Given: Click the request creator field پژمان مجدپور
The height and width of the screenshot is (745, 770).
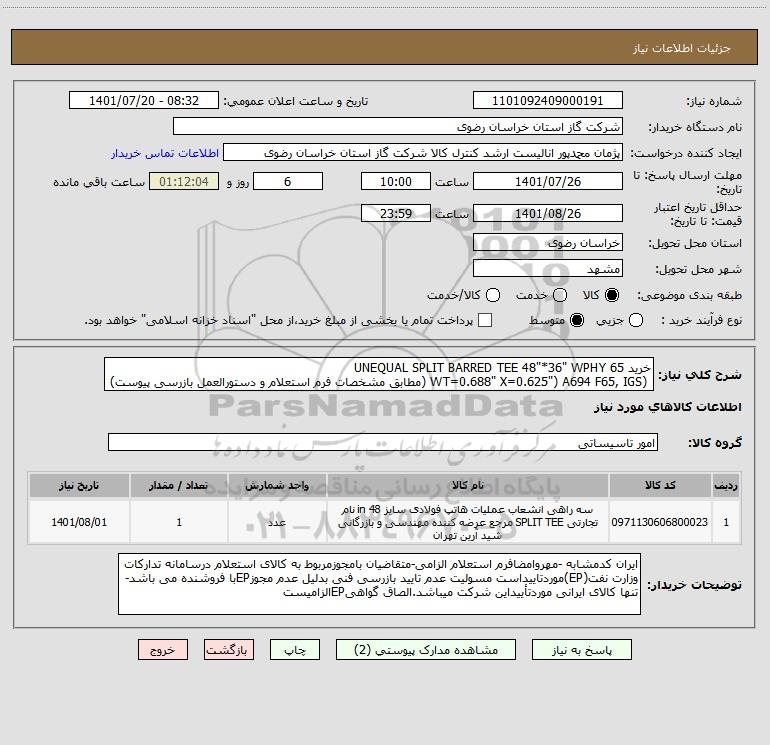Looking at the screenshot, I should click(423, 153).
